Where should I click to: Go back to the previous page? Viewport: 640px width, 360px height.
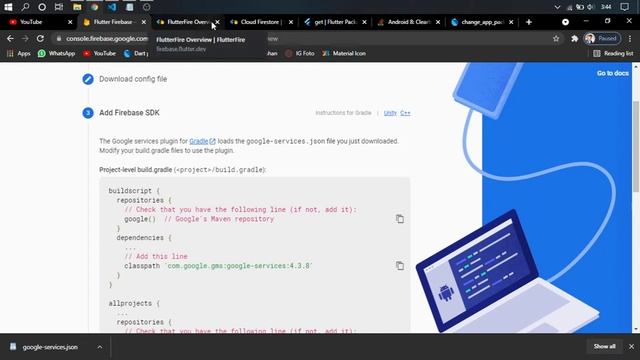point(10,38)
